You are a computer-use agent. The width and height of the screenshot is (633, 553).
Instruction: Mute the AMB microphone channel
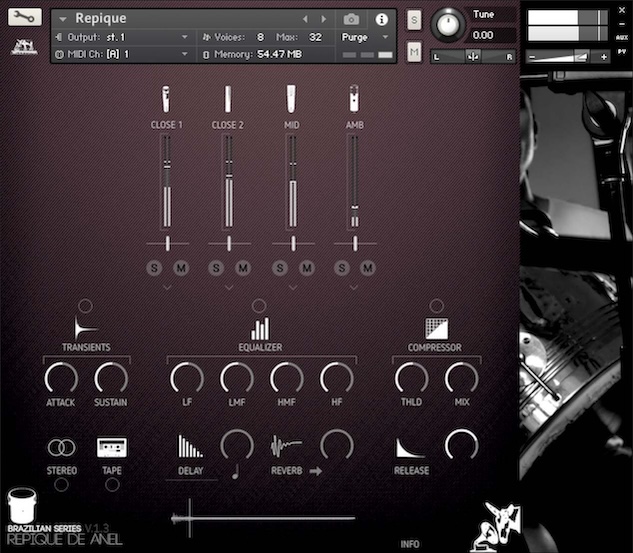[367, 267]
